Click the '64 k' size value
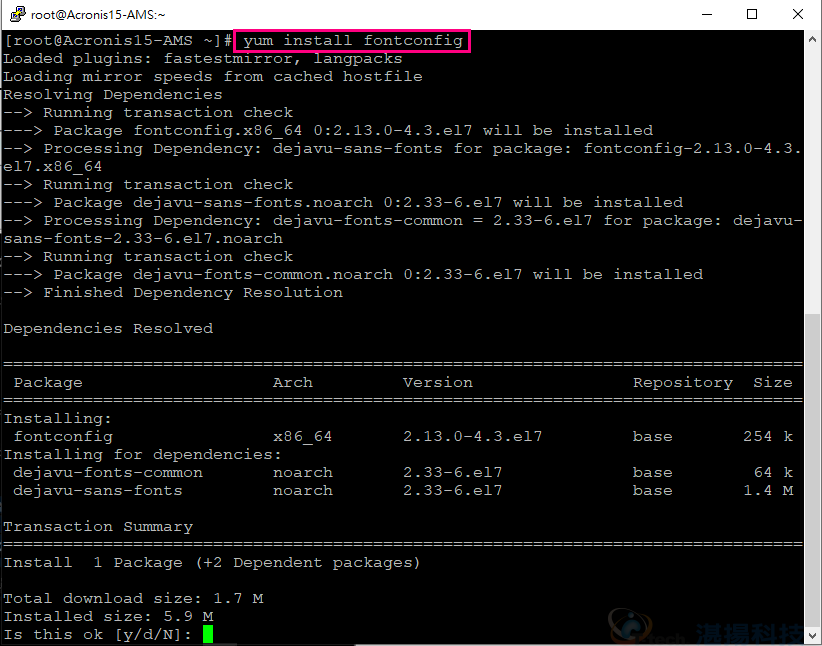The width and height of the screenshot is (822, 646). point(773,472)
